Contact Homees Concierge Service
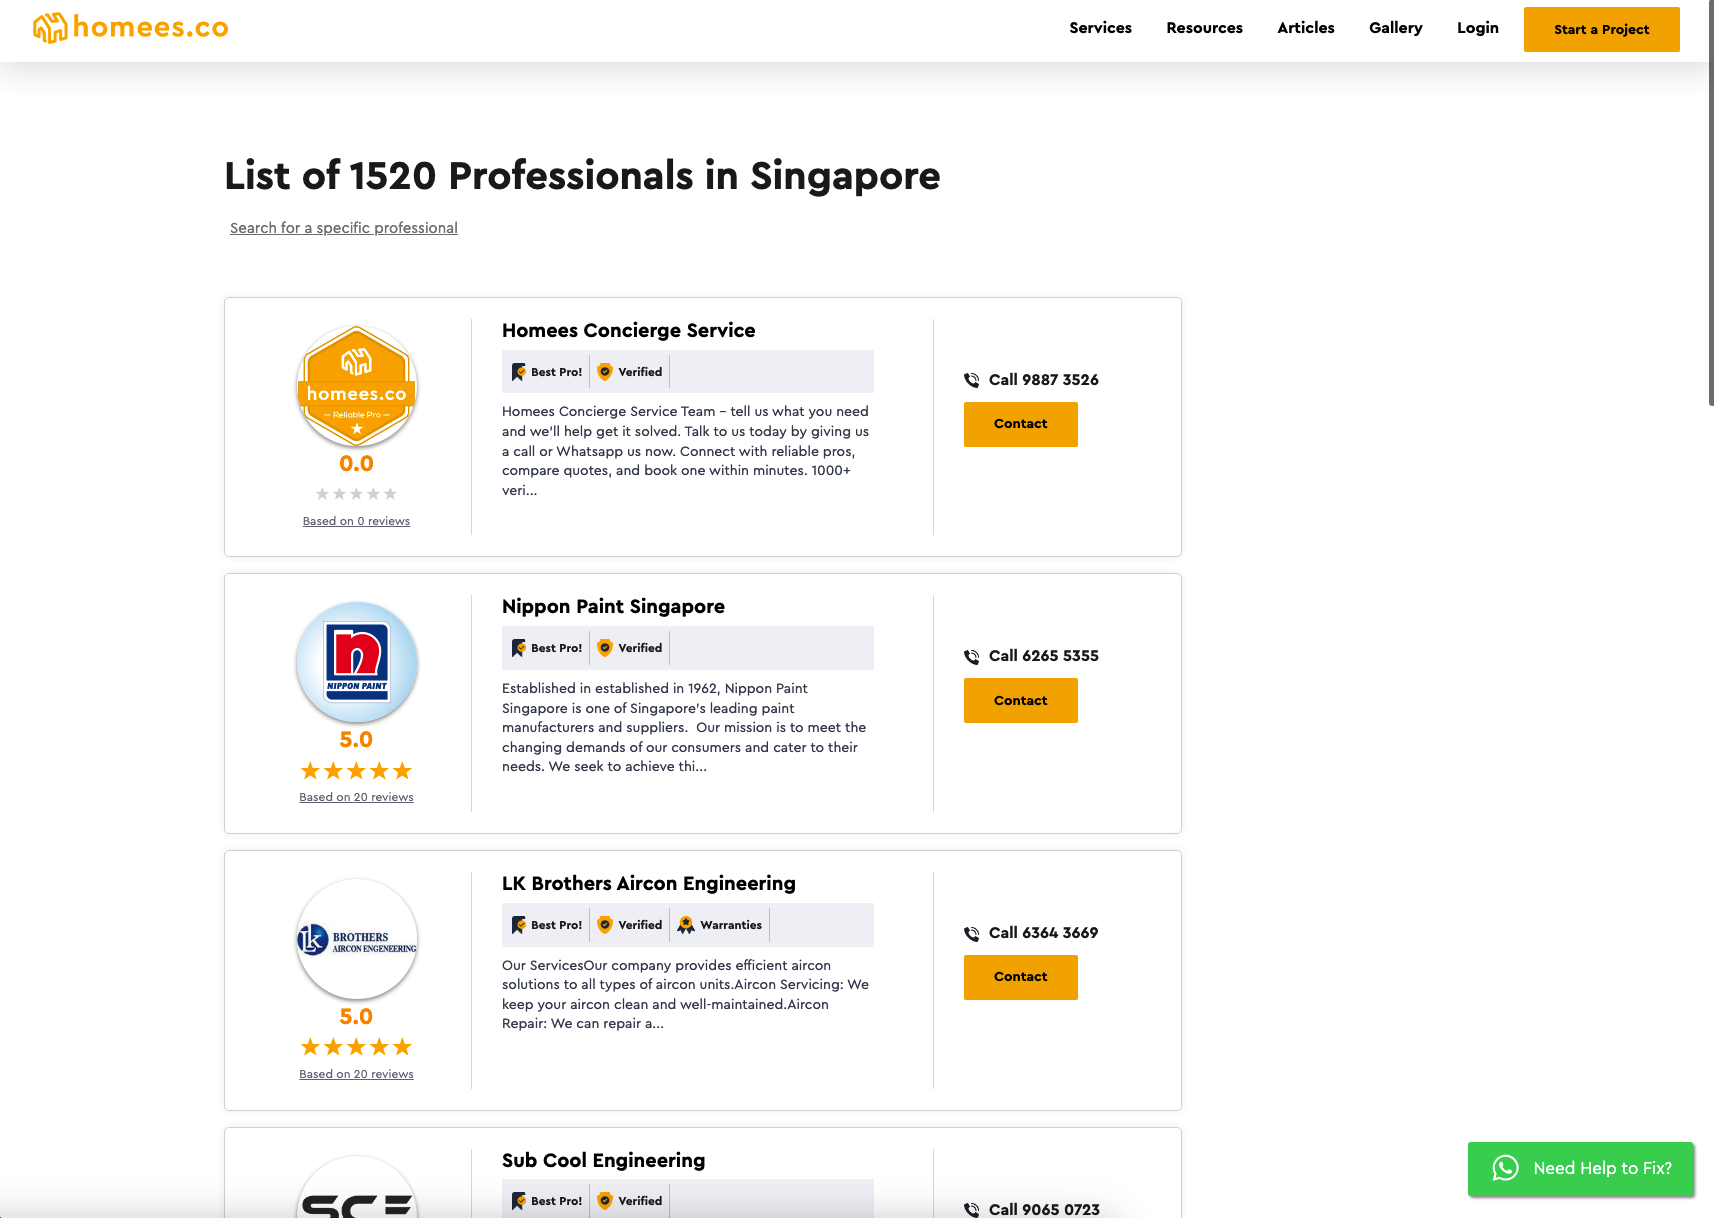Screen dimensions: 1714x1218 pyautogui.click(x=1021, y=424)
